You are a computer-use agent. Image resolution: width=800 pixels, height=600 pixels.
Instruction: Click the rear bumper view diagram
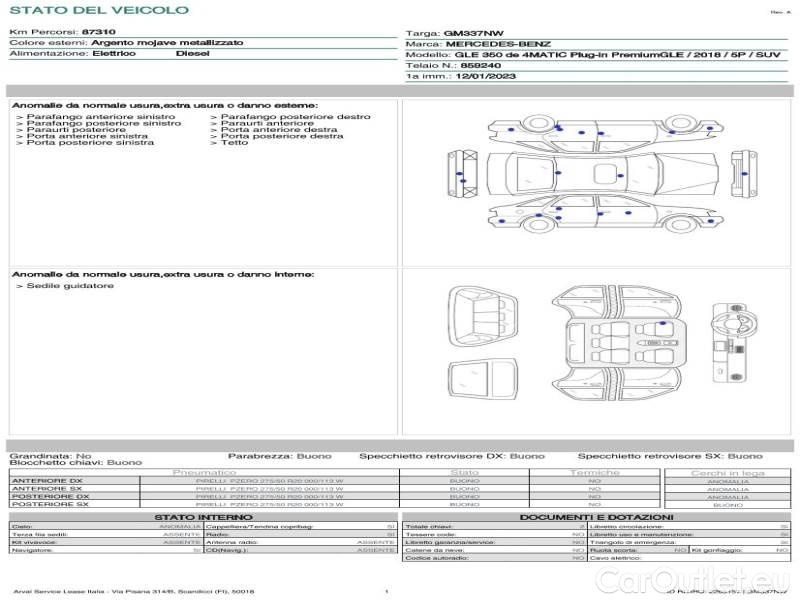coord(463,174)
